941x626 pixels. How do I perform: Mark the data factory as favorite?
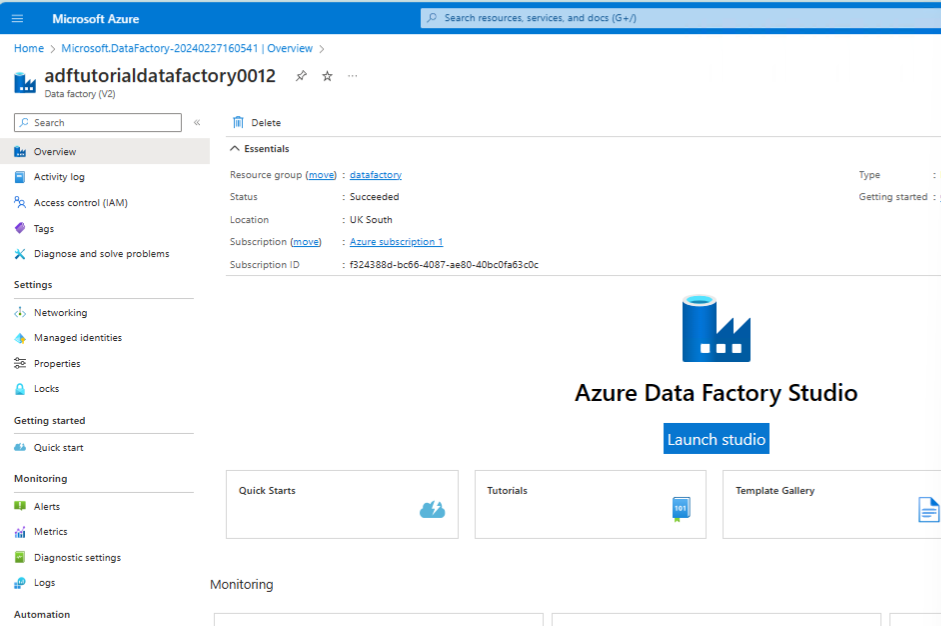pyautogui.click(x=327, y=76)
